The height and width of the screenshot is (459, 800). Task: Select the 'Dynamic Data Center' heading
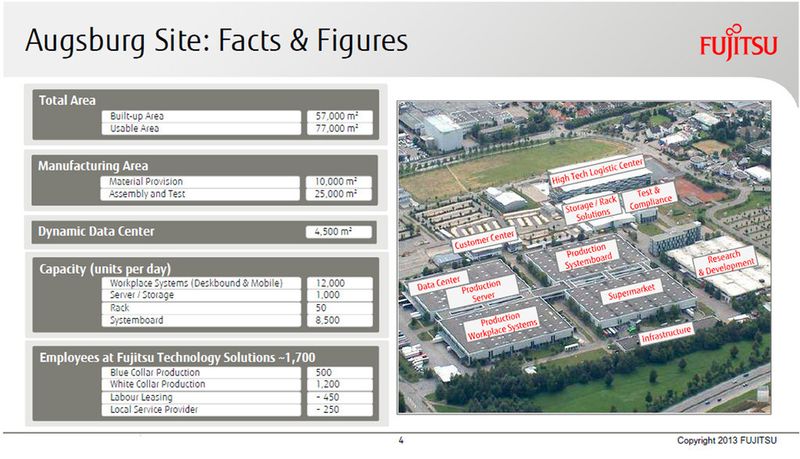(96, 232)
